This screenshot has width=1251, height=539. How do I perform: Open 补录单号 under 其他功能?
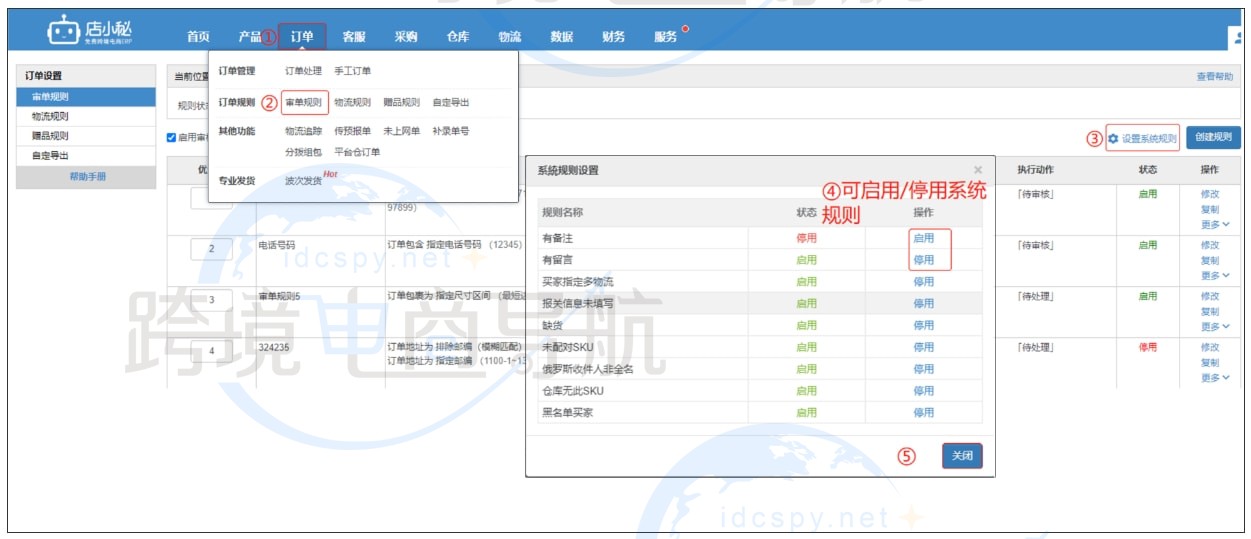pyautogui.click(x=451, y=131)
